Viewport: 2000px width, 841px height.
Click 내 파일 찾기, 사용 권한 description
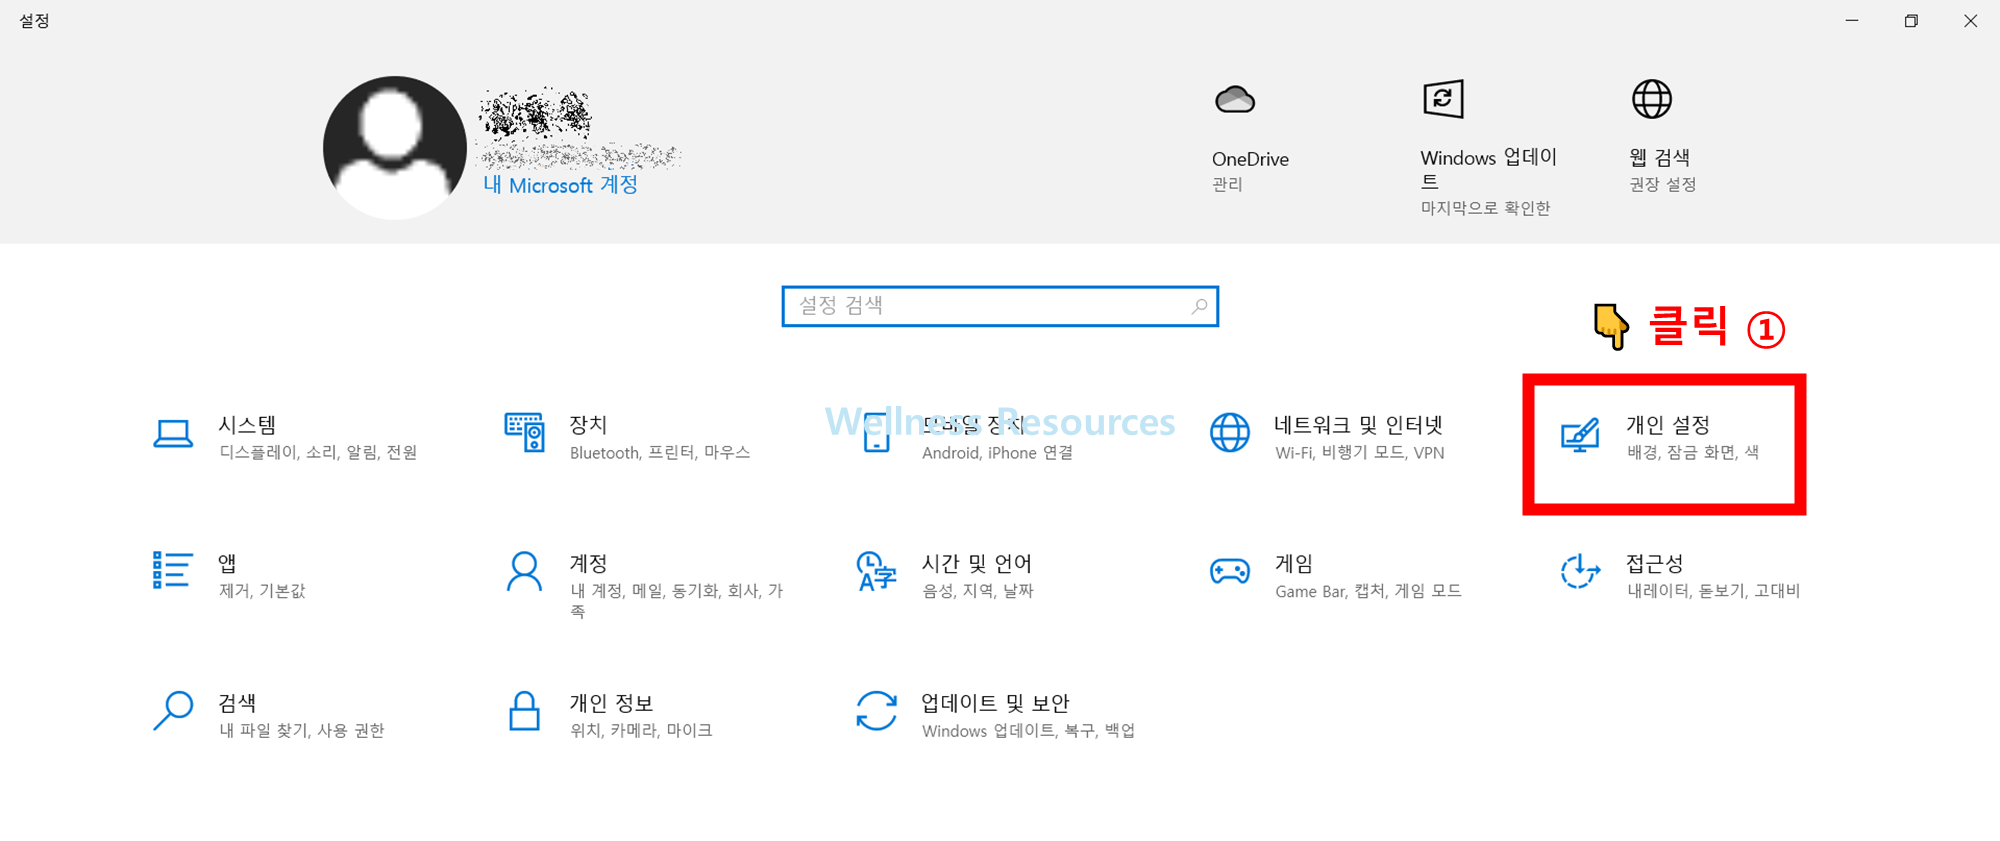(301, 731)
